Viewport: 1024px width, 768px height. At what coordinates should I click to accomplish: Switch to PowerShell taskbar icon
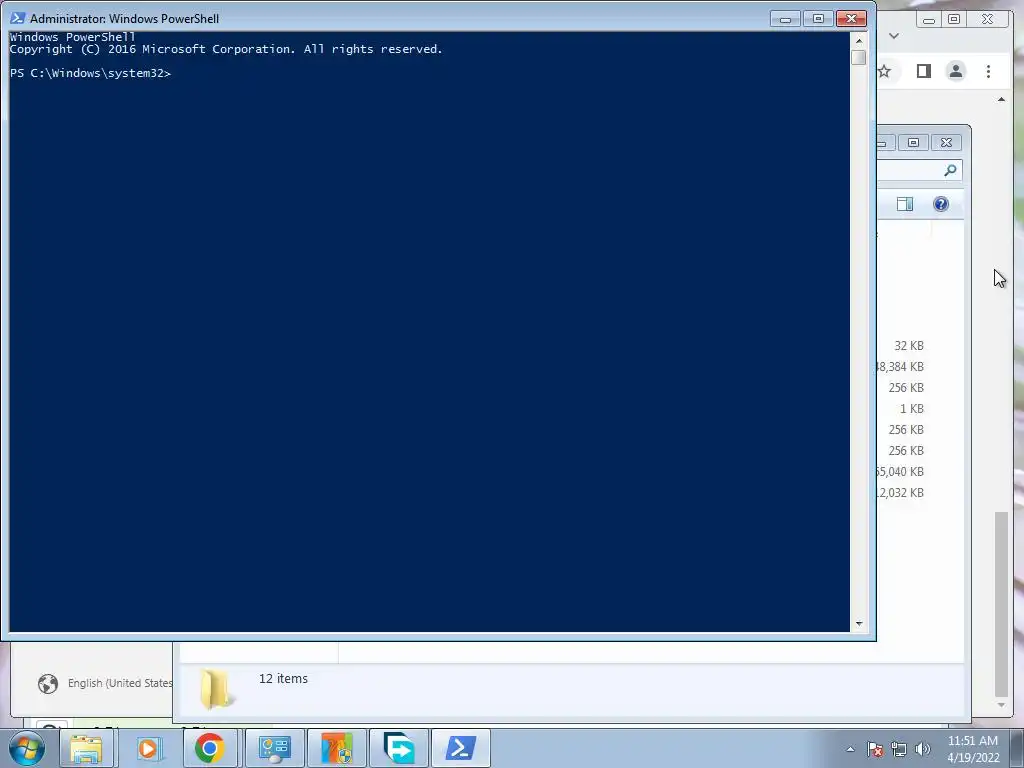[461, 748]
